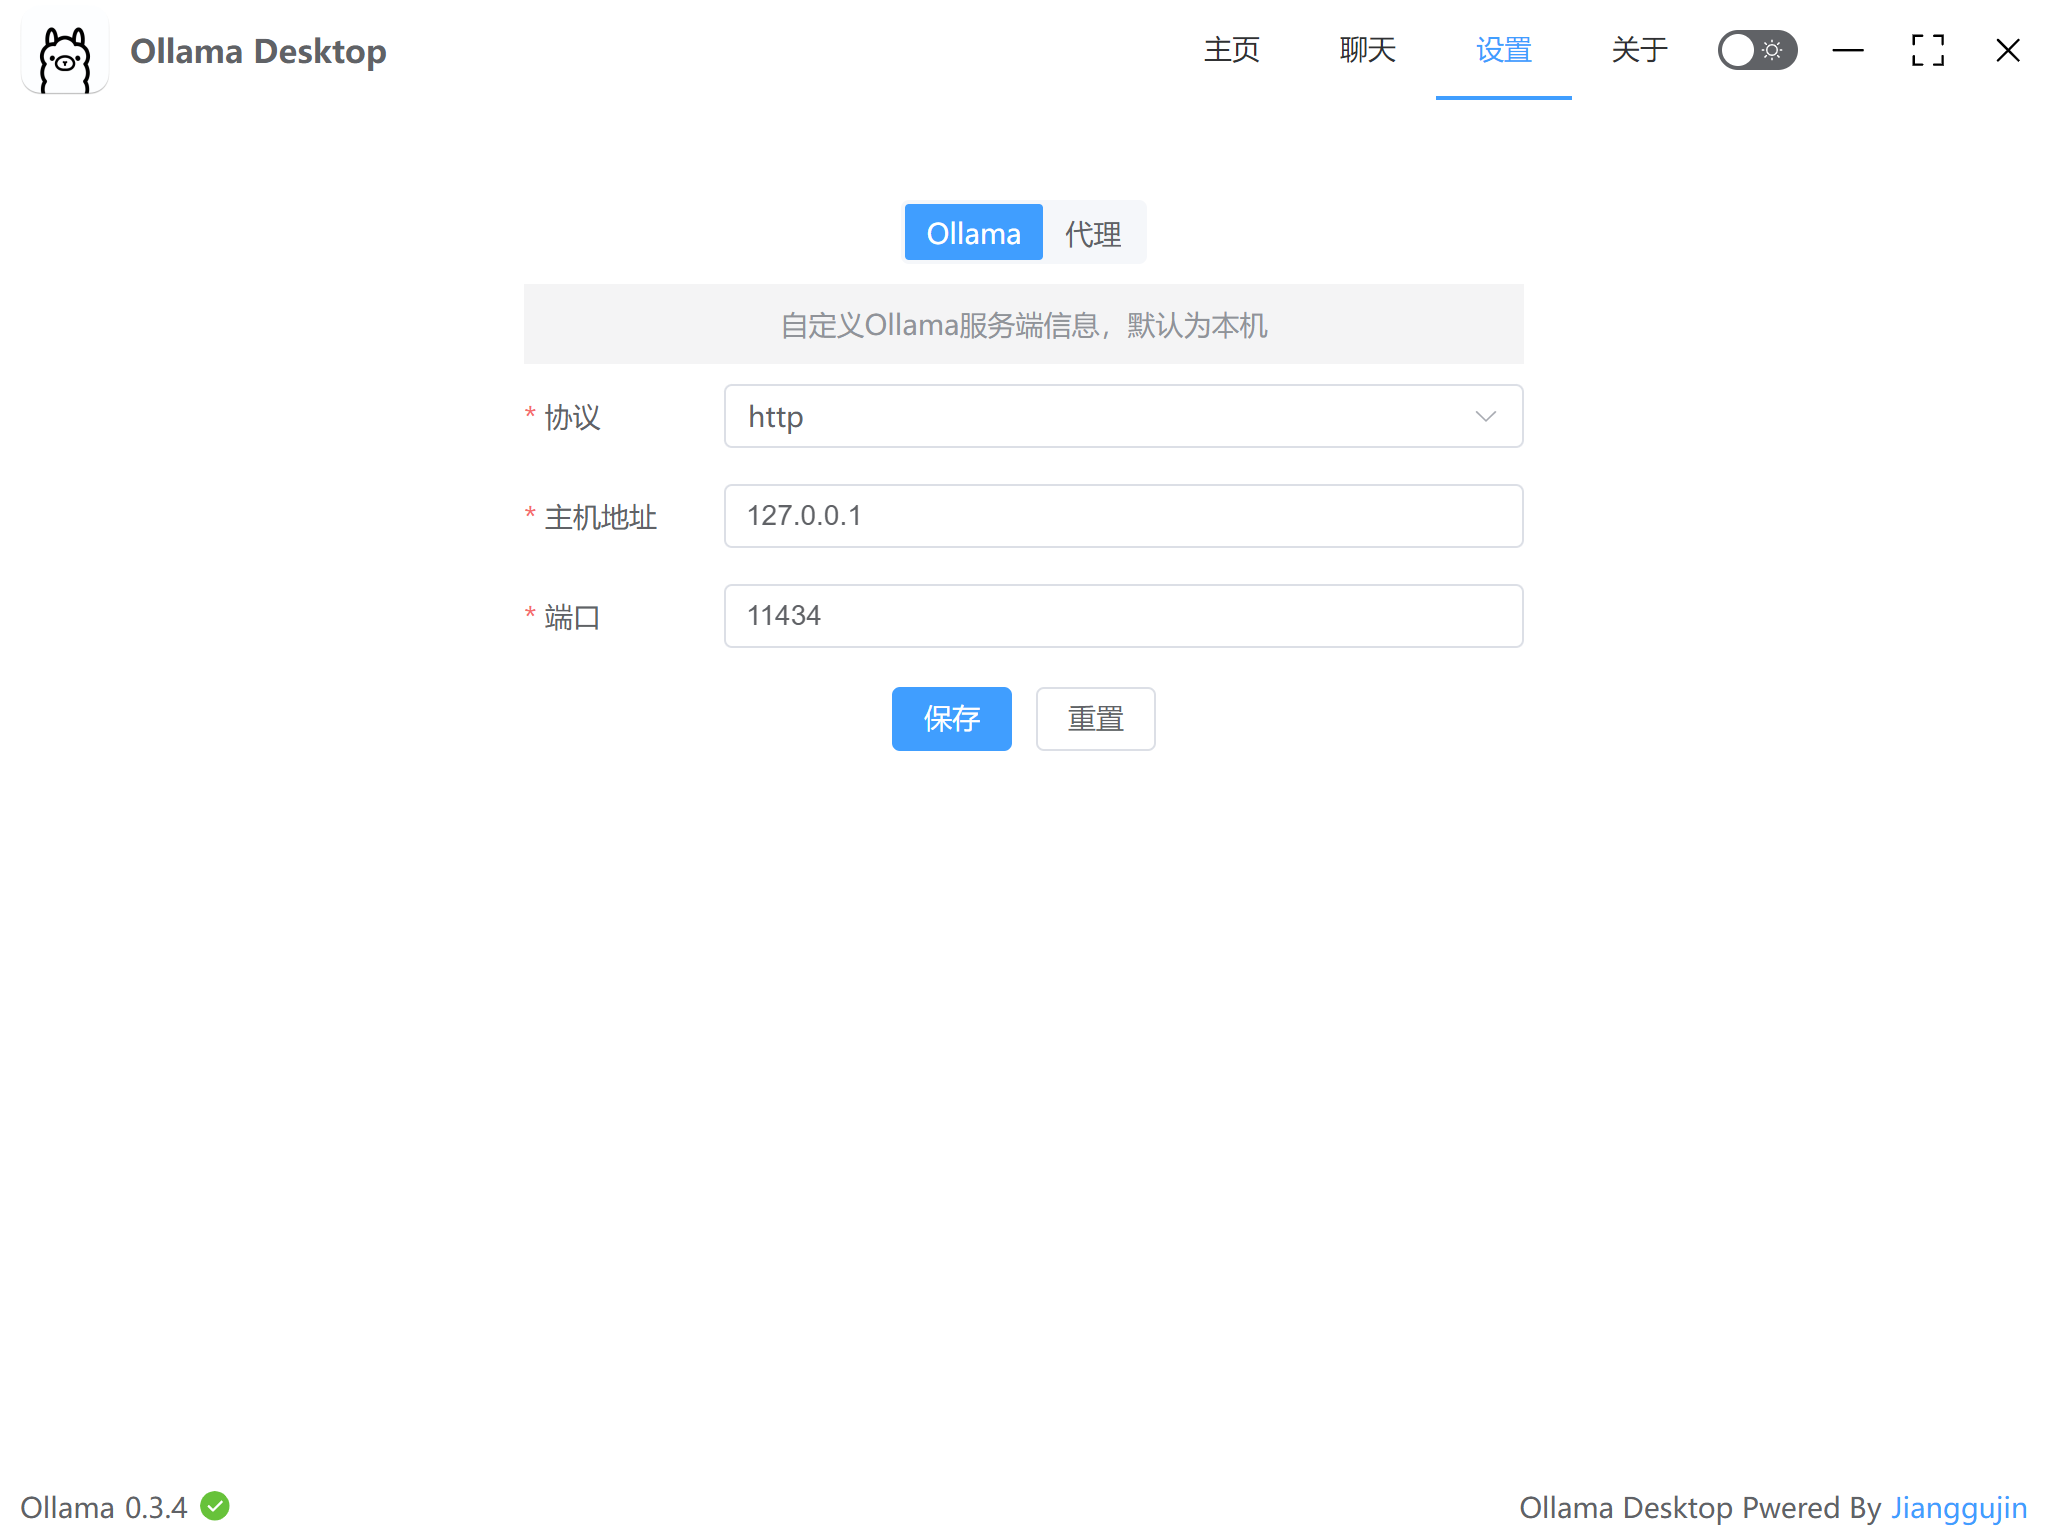Image resolution: width=2048 pixels, height=1536 pixels.
Task: Maximize the window to fullscreen
Action: (1927, 50)
